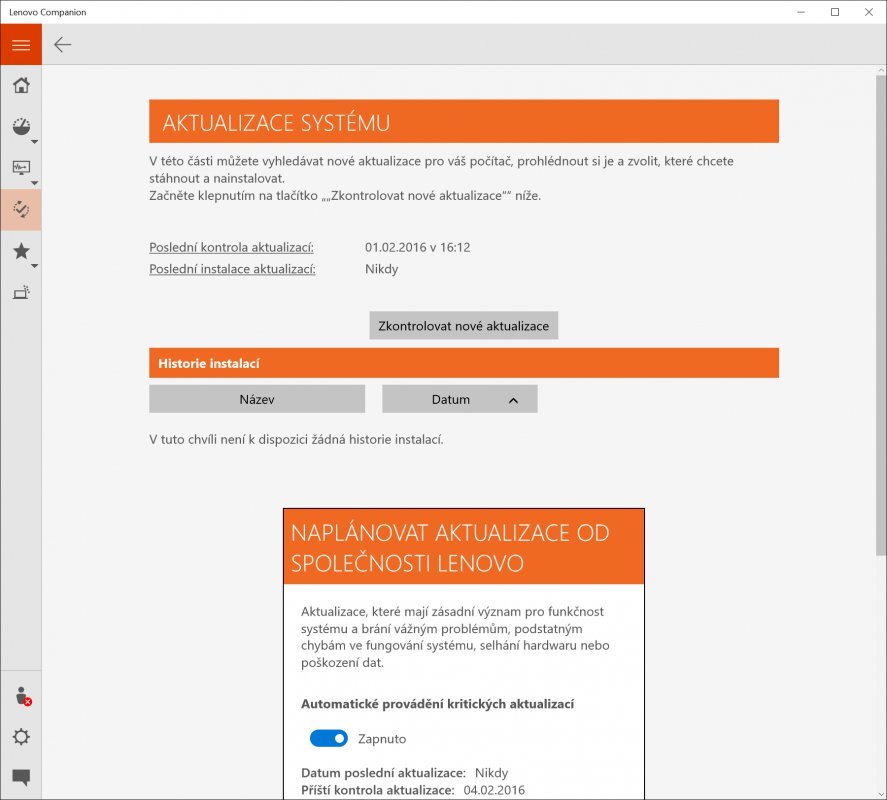Open the navigation hamburger menu

tap(20, 44)
